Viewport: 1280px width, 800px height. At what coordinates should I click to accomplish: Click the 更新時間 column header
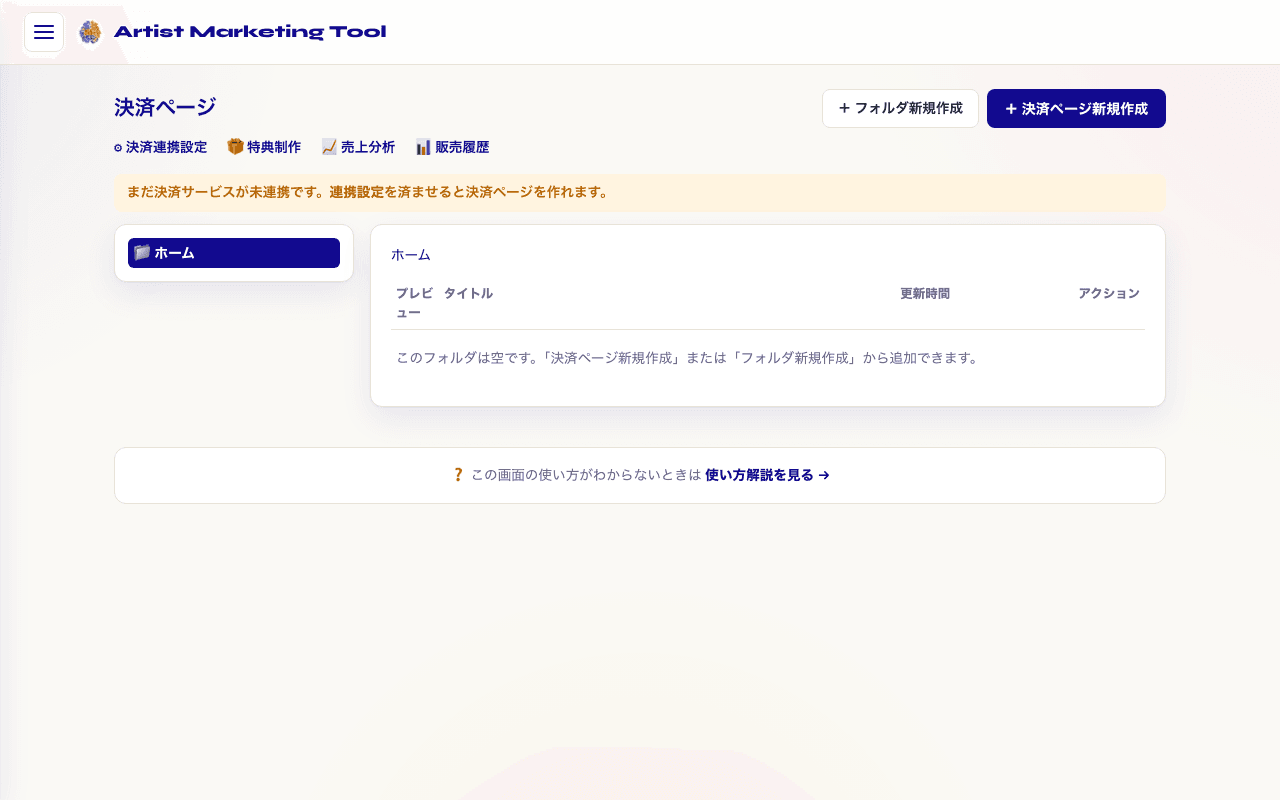pos(925,293)
